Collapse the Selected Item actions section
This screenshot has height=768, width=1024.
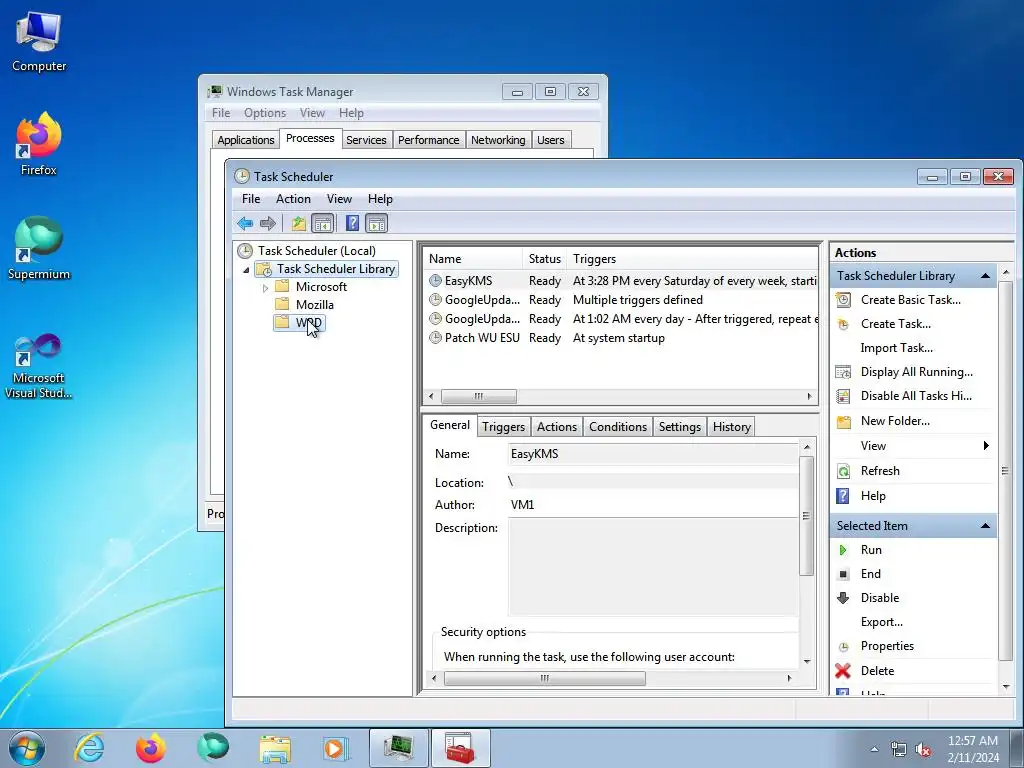pos(985,526)
